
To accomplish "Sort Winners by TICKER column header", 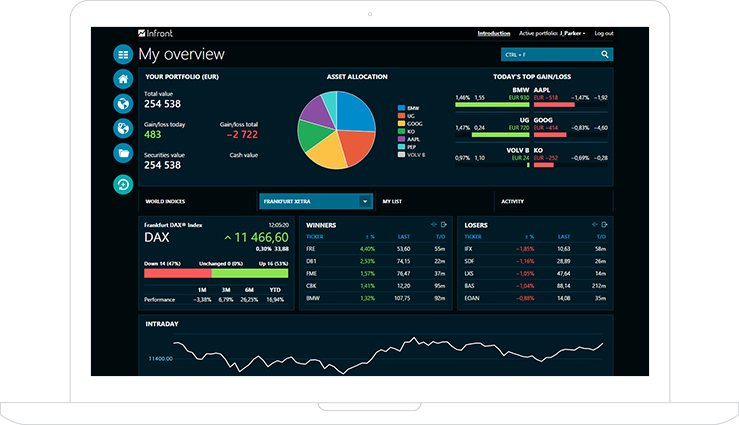I will (314, 237).
